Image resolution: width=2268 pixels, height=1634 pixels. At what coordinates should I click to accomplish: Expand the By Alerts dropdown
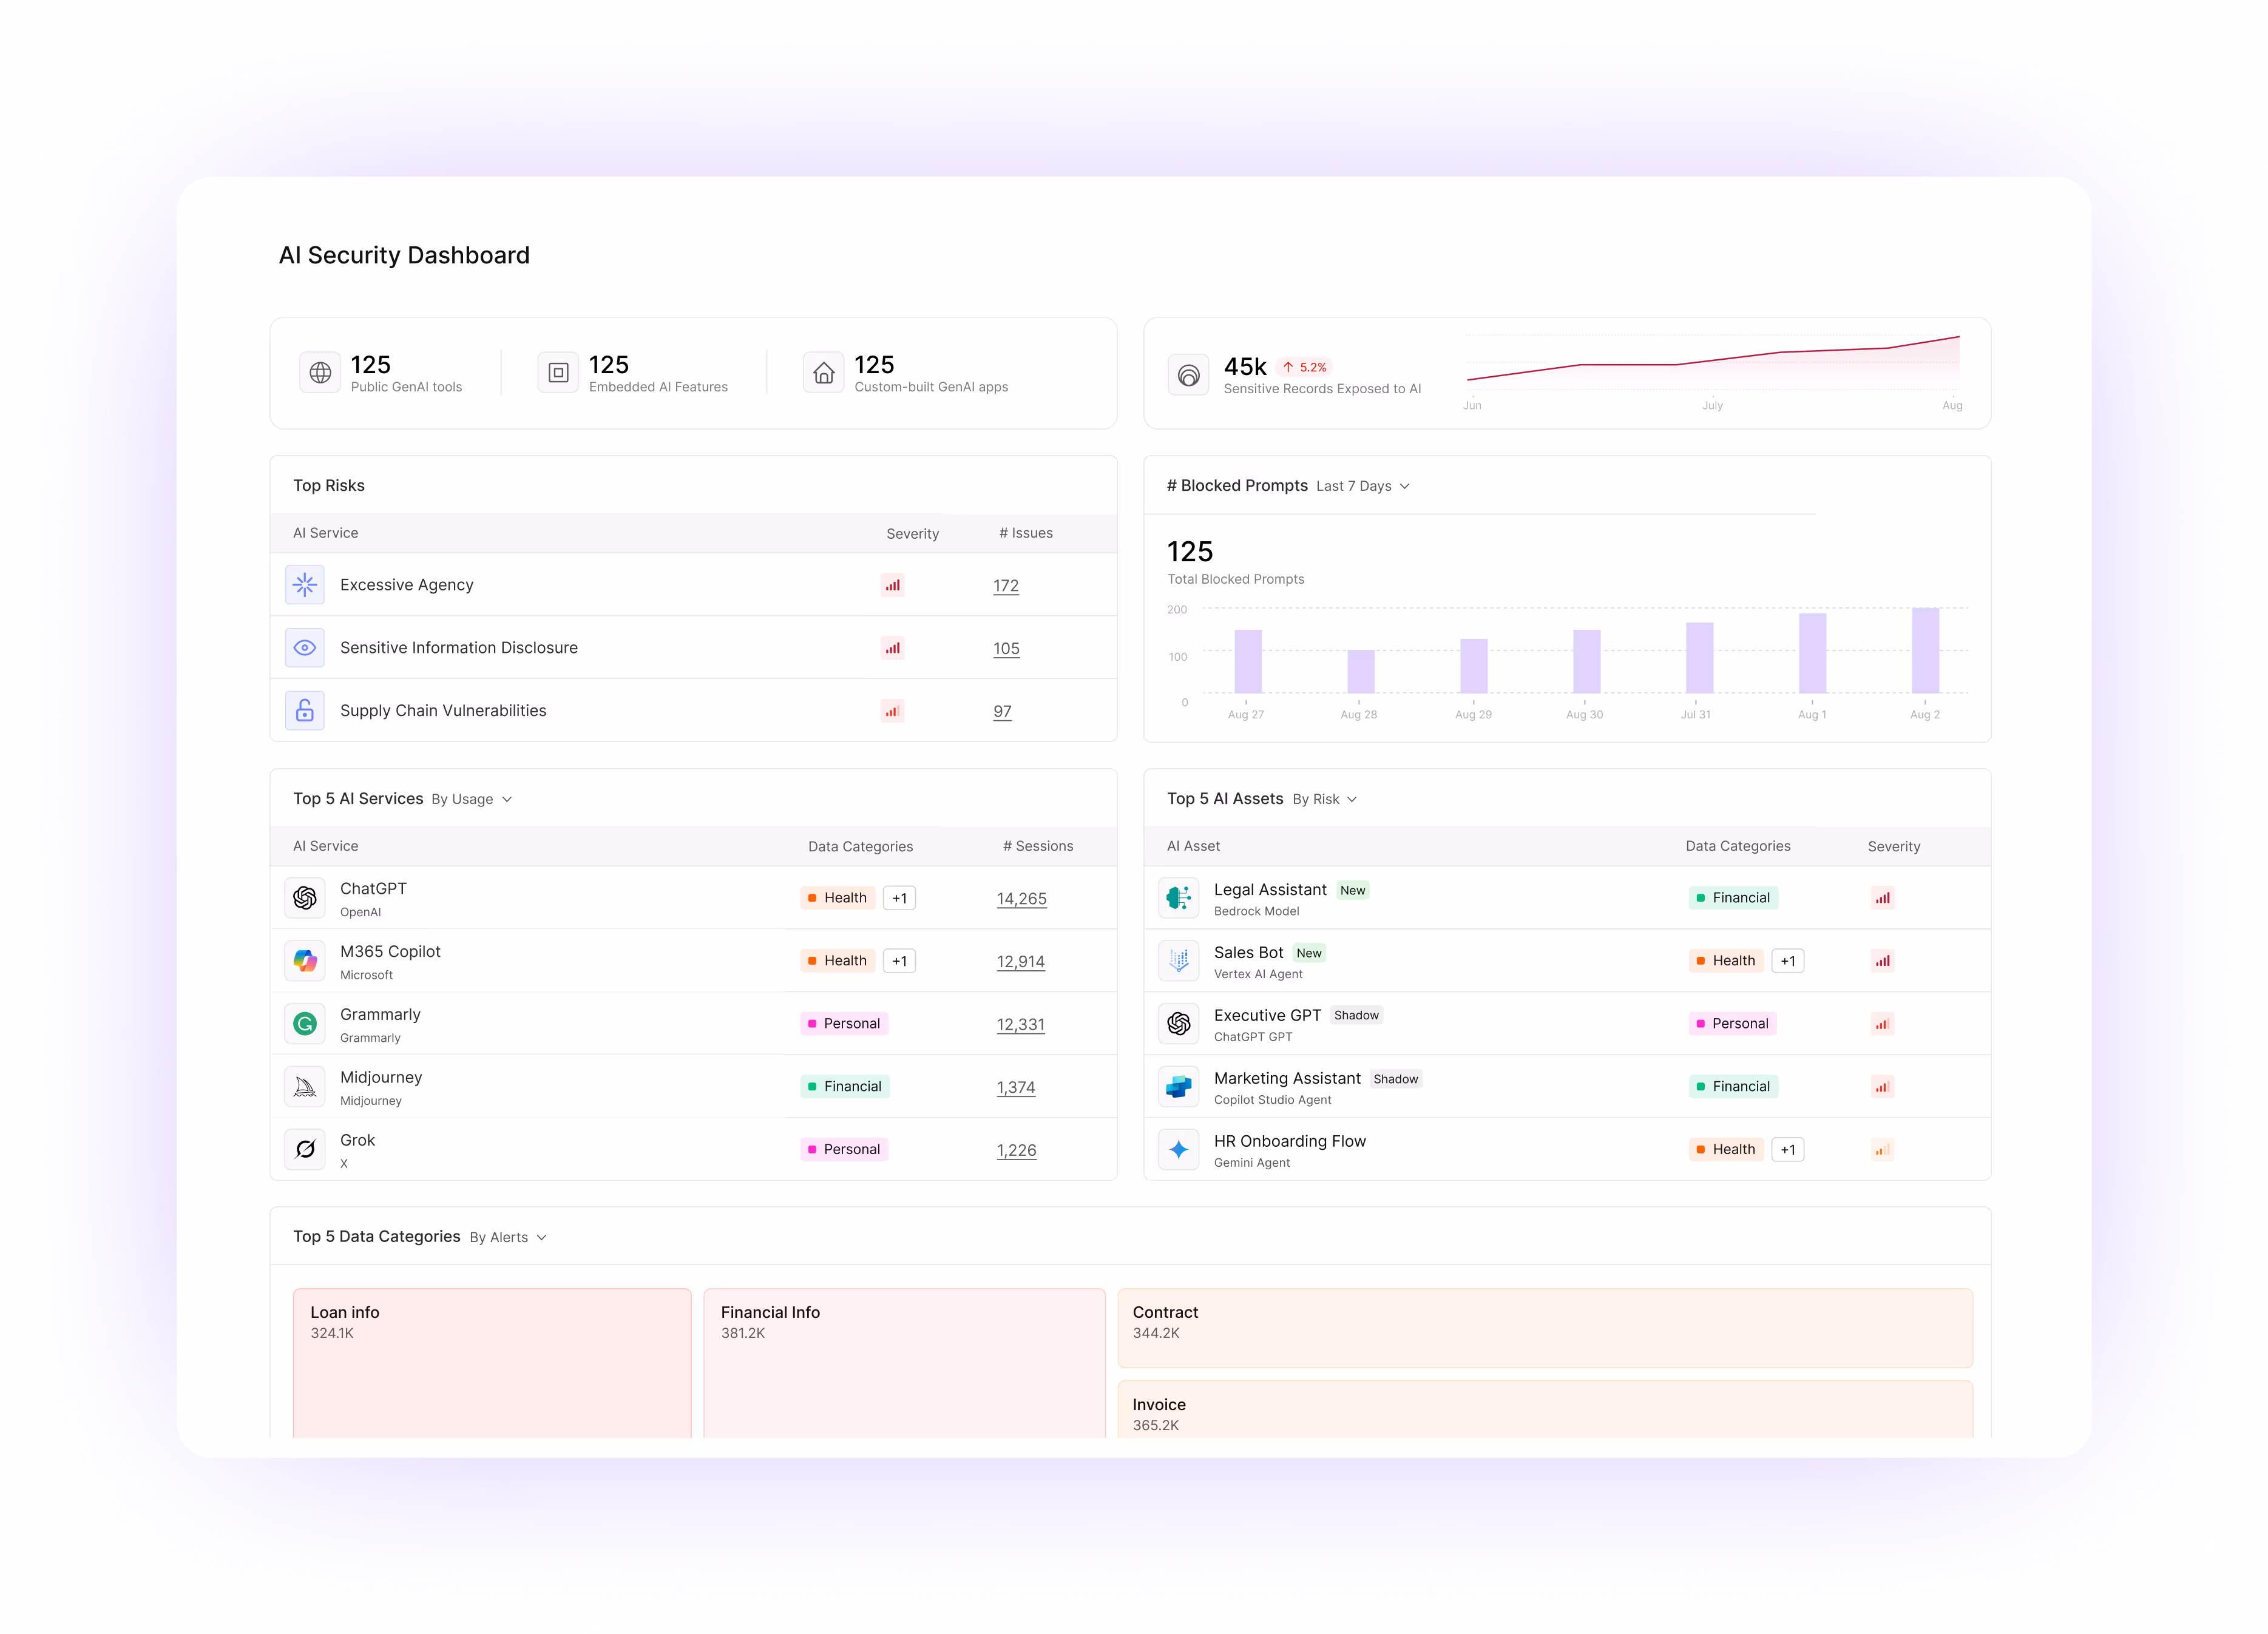[x=508, y=1237]
